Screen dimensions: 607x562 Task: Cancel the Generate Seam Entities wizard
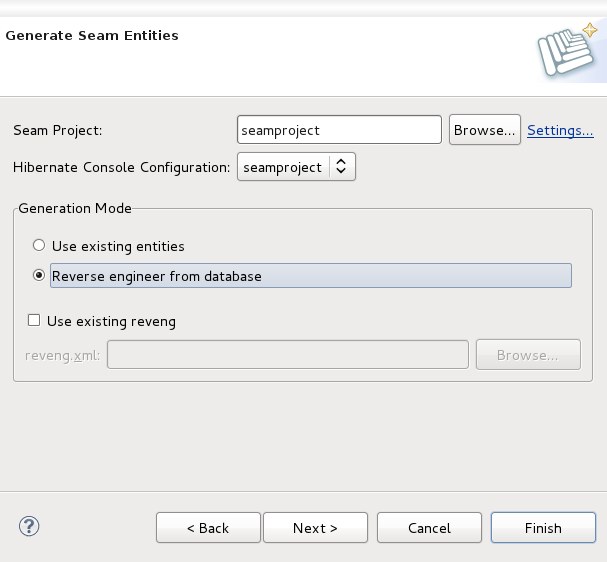[429, 528]
